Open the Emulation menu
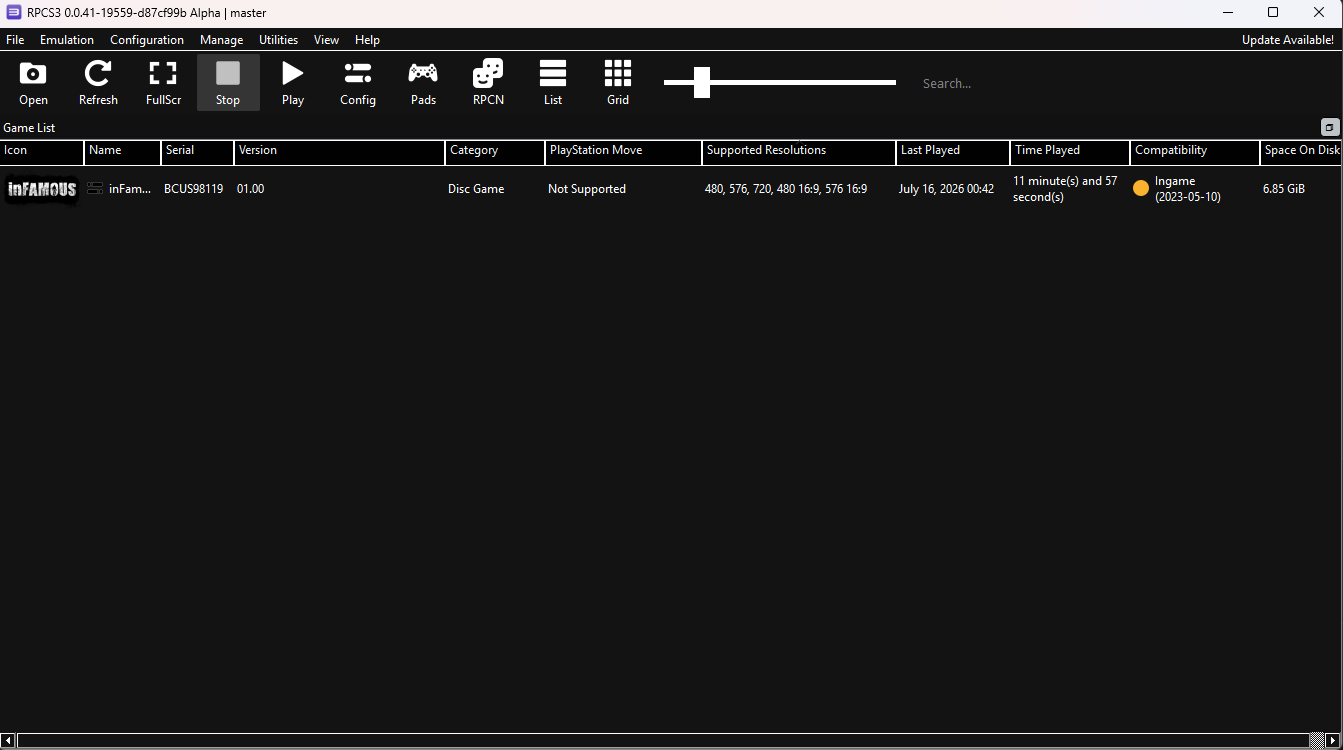 [x=67, y=40]
